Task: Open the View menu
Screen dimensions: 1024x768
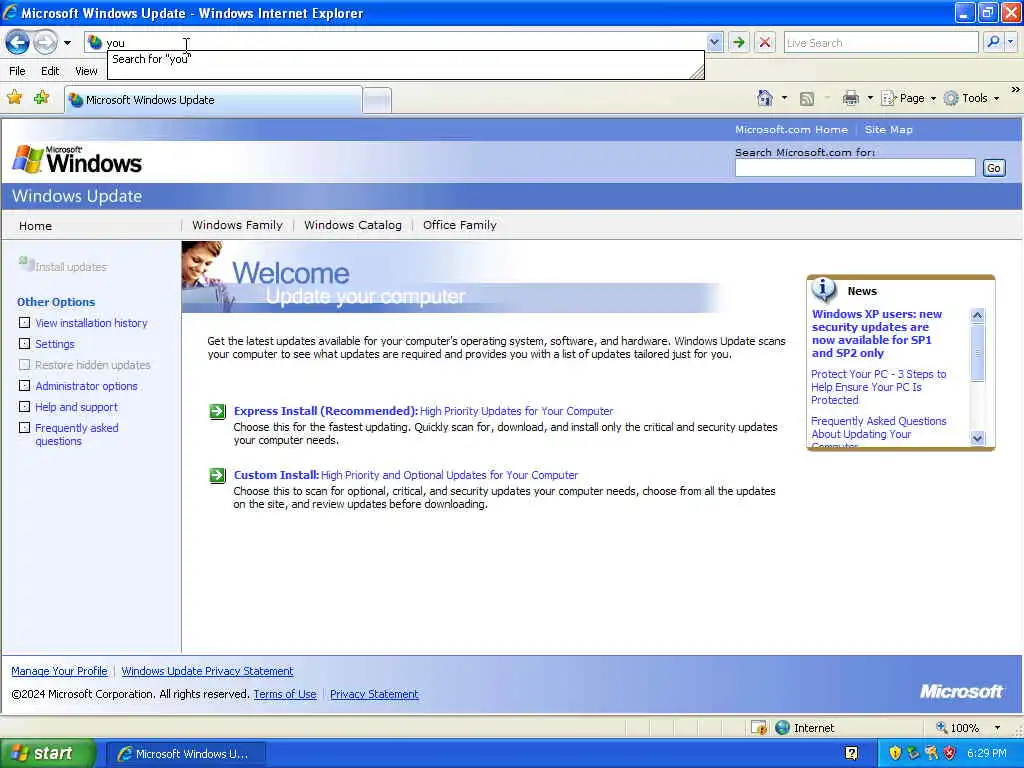Action: coord(86,71)
